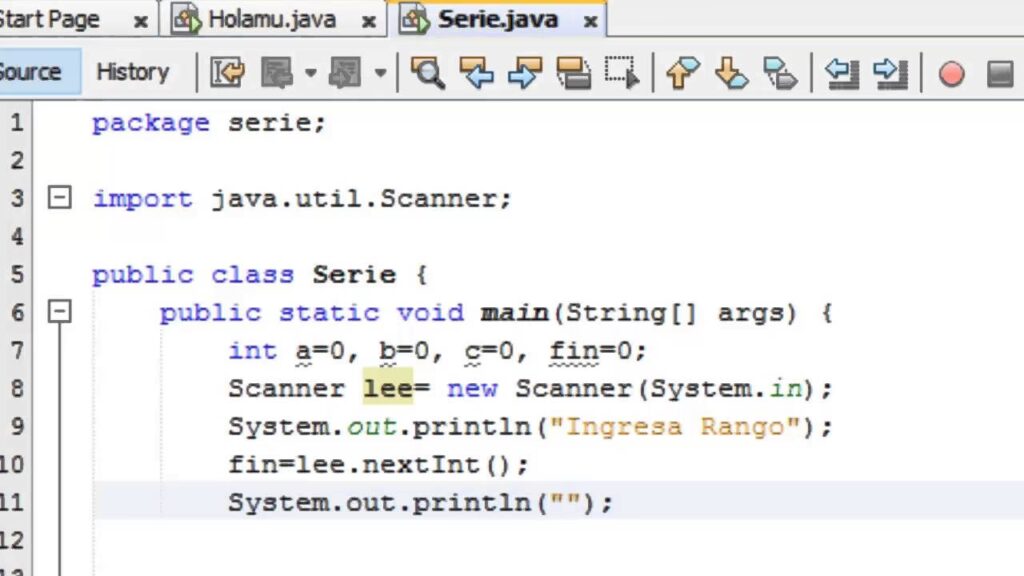
Task: Click the Last Edit location icon
Action: 227,73
